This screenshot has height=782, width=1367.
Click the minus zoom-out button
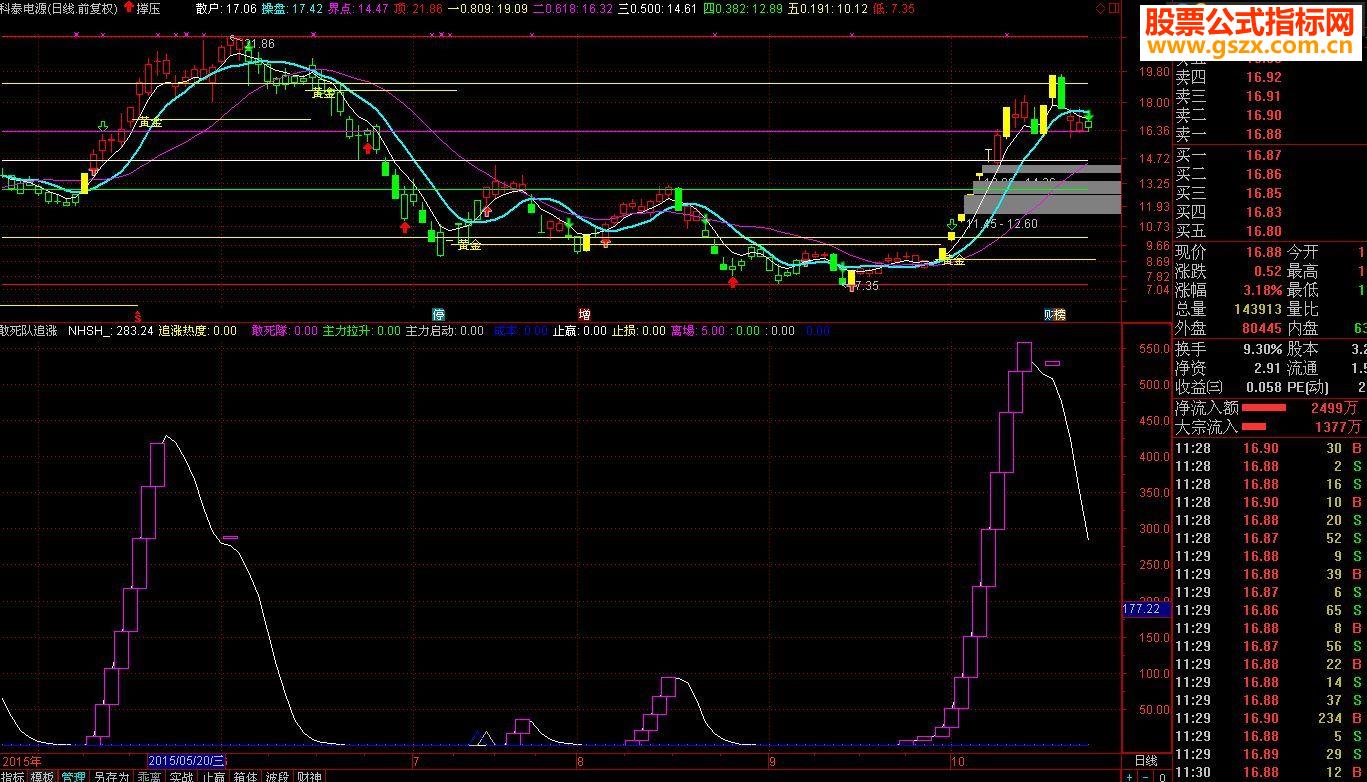[1147, 776]
